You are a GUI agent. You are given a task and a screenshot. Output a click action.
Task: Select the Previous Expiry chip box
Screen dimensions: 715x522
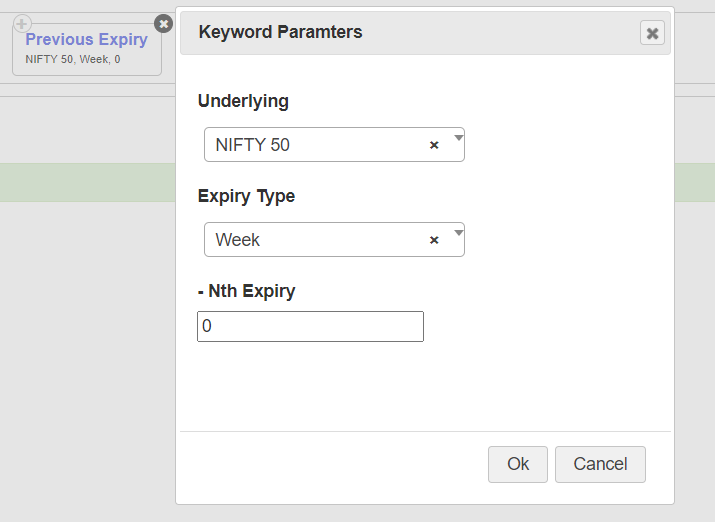tap(87, 49)
